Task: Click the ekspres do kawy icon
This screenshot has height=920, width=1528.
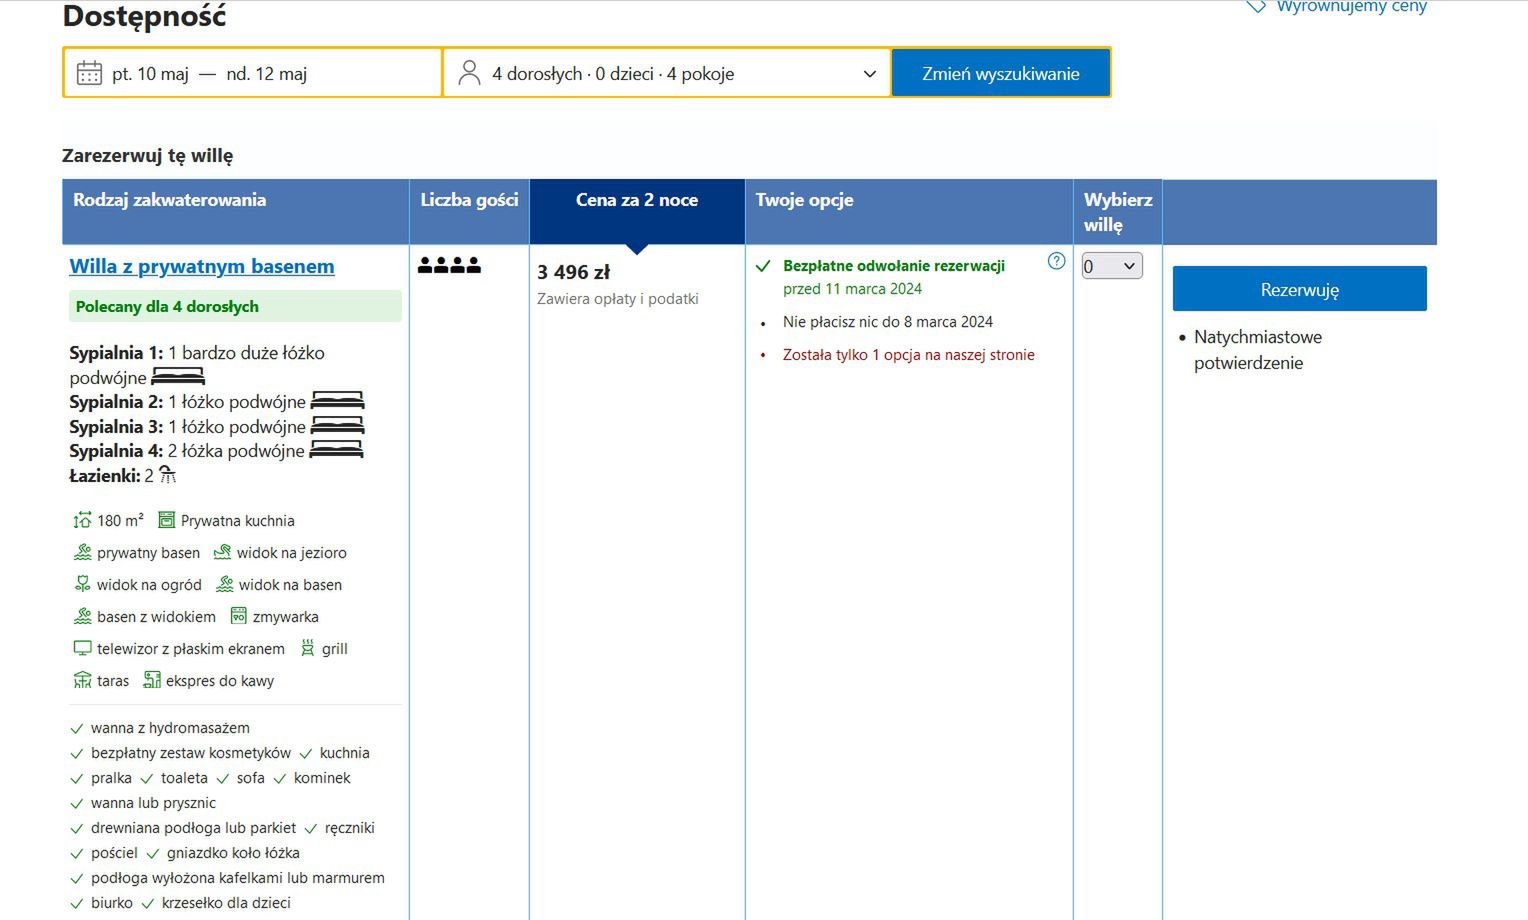Action: tap(151, 680)
